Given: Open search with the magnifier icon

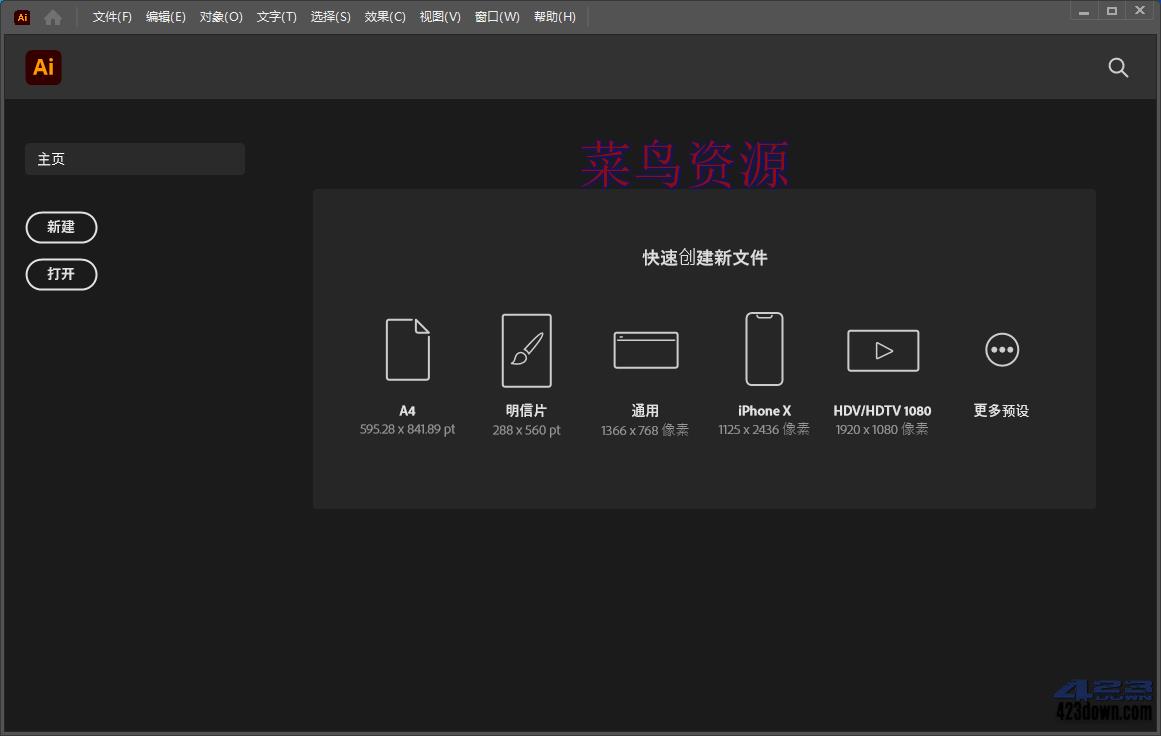Looking at the screenshot, I should click(x=1118, y=68).
